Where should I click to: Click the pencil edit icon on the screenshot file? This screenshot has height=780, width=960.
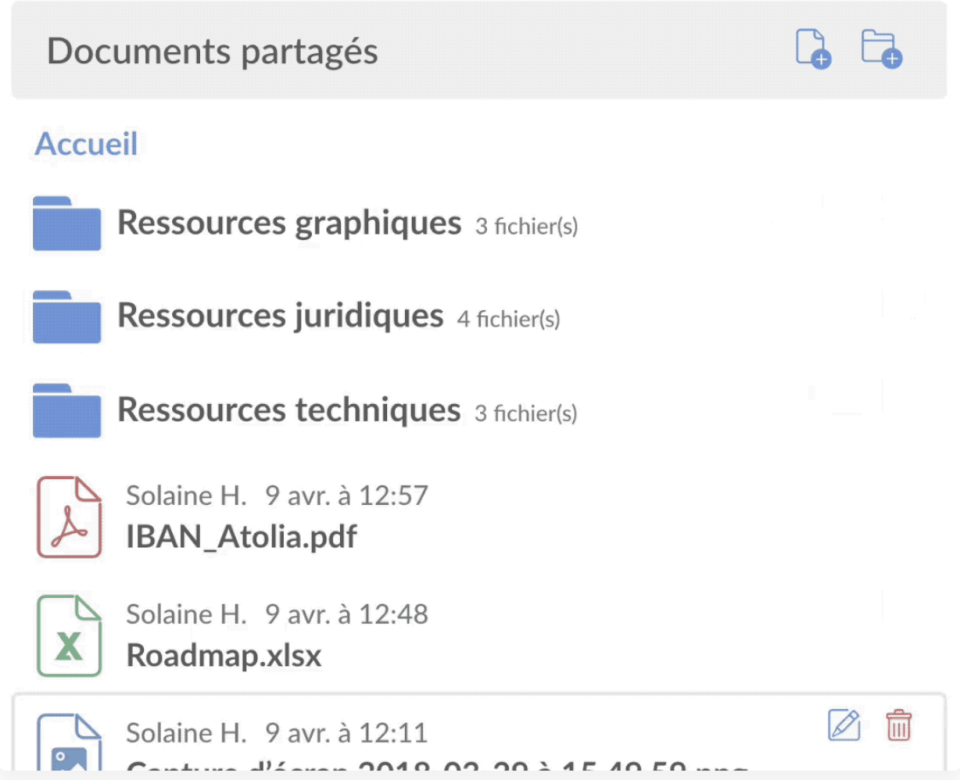844,725
